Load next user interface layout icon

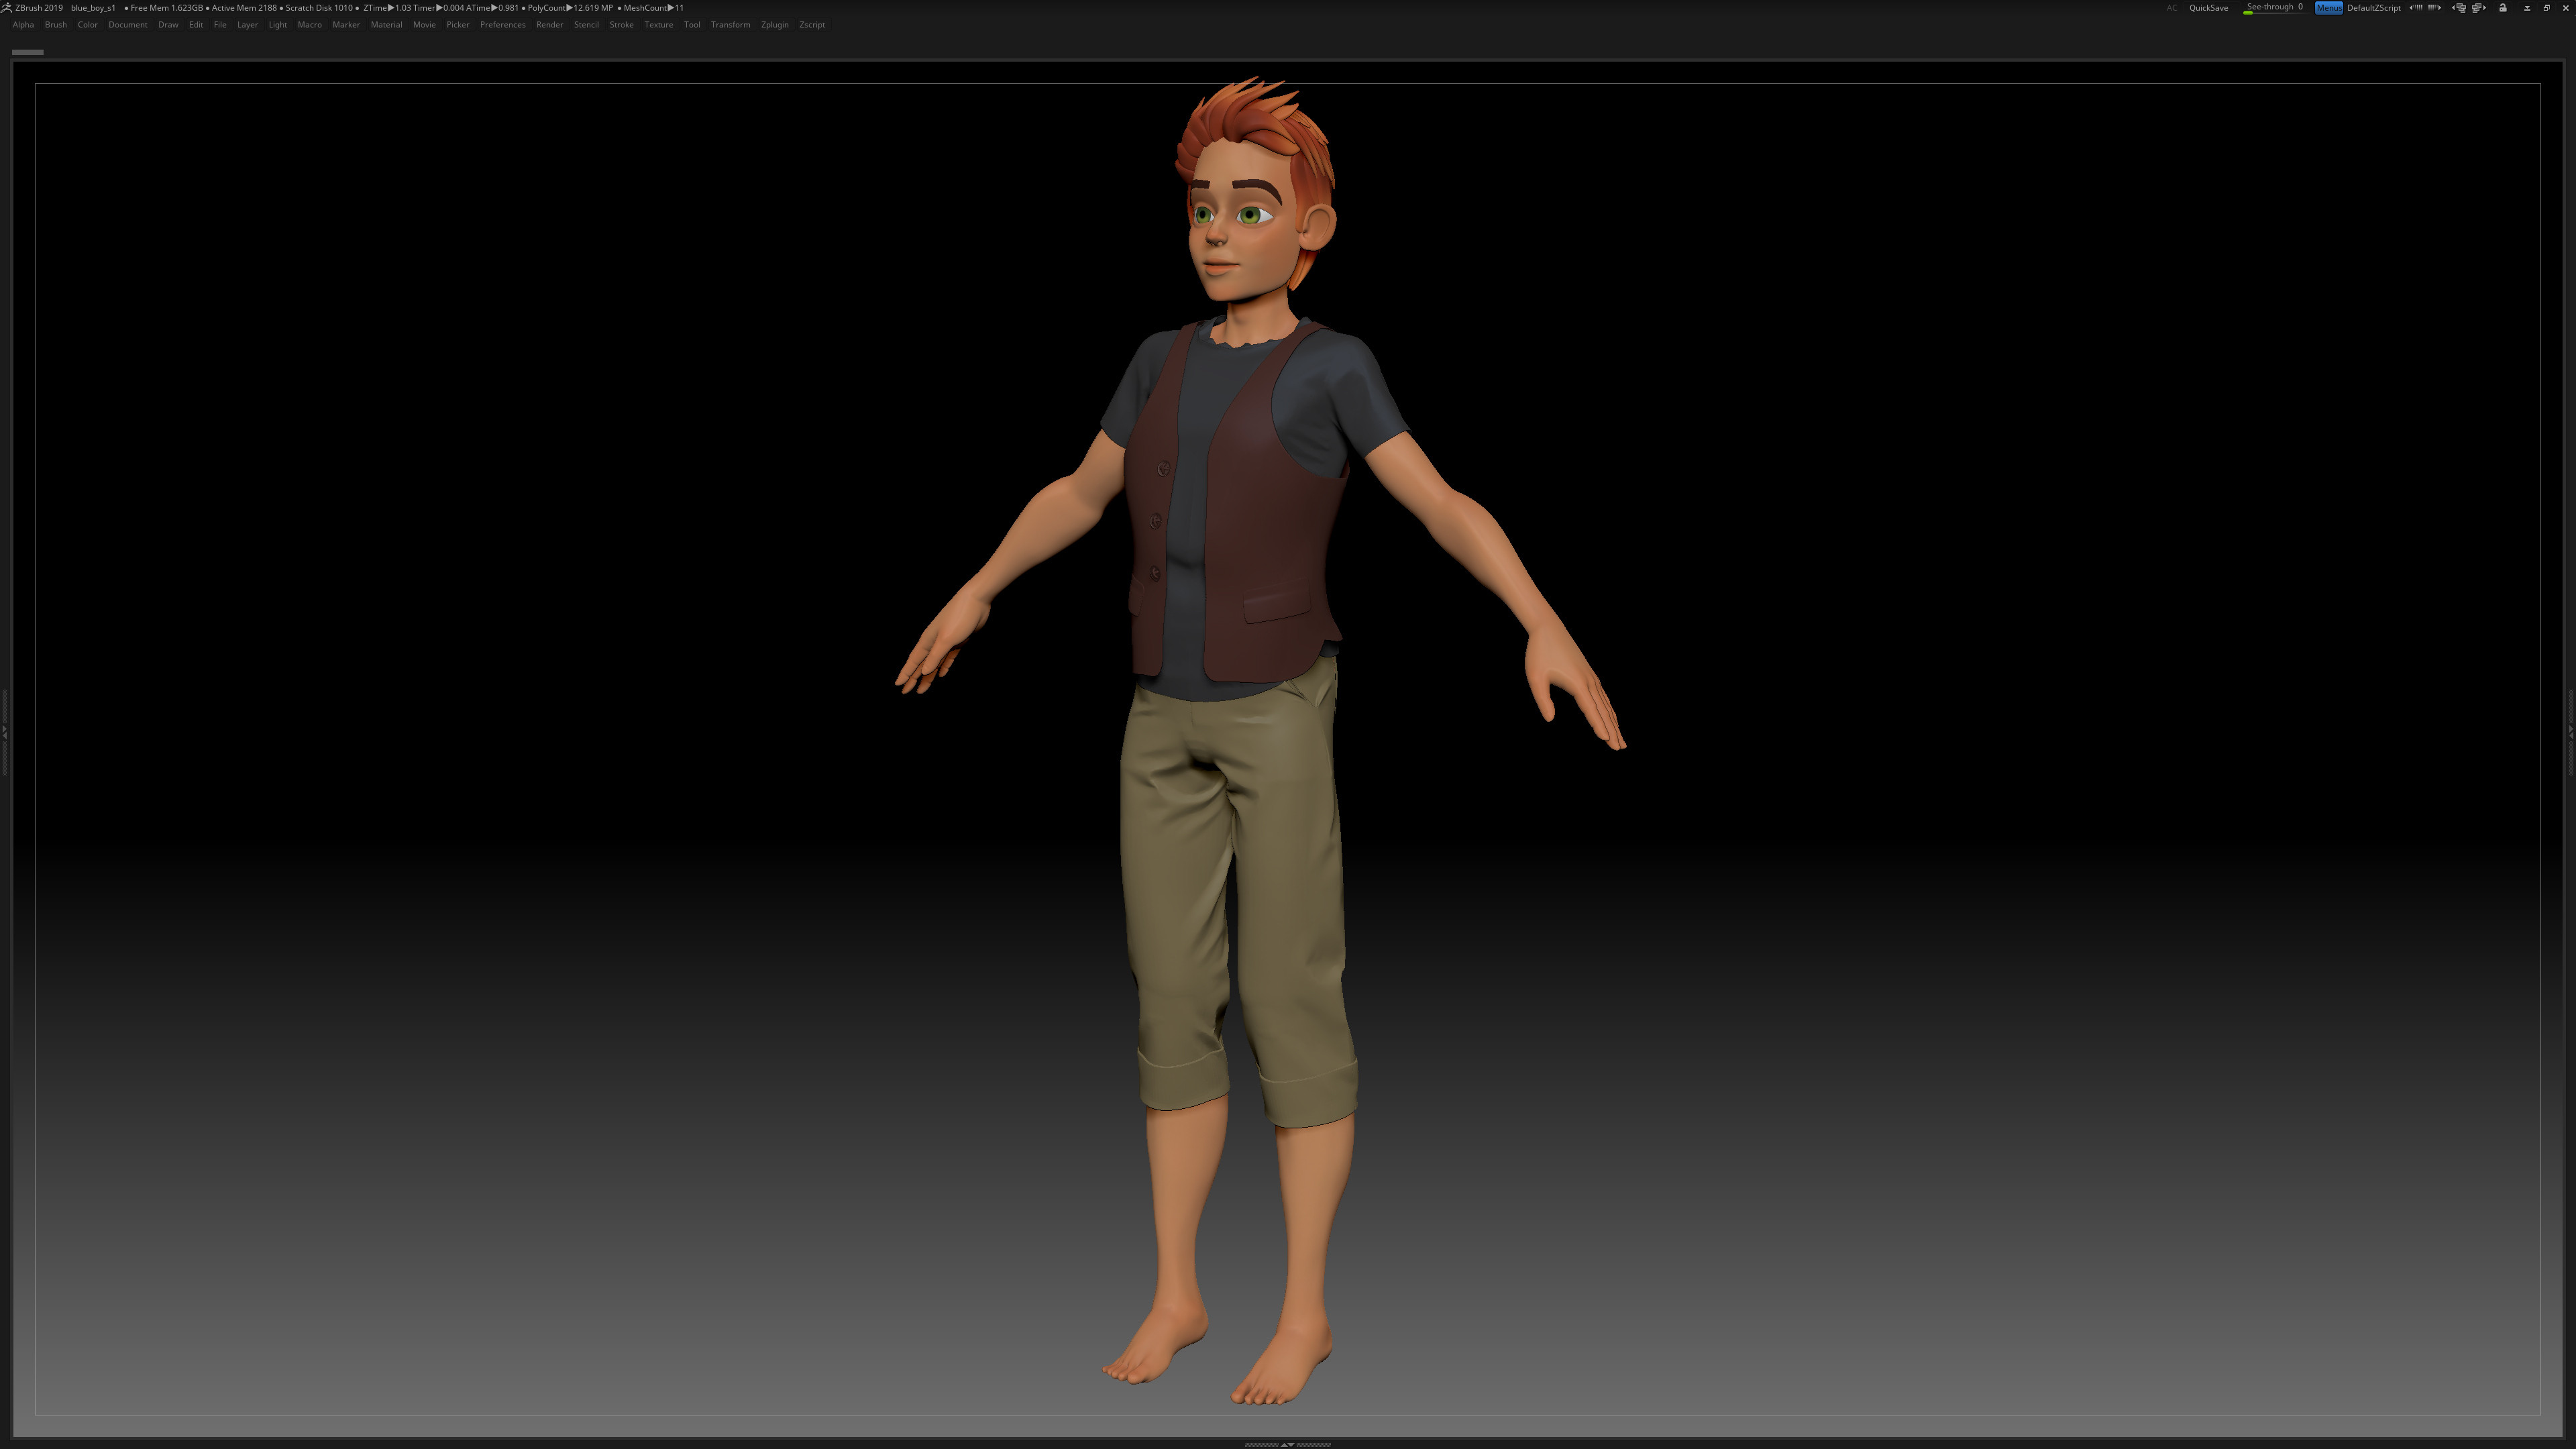2479,8
